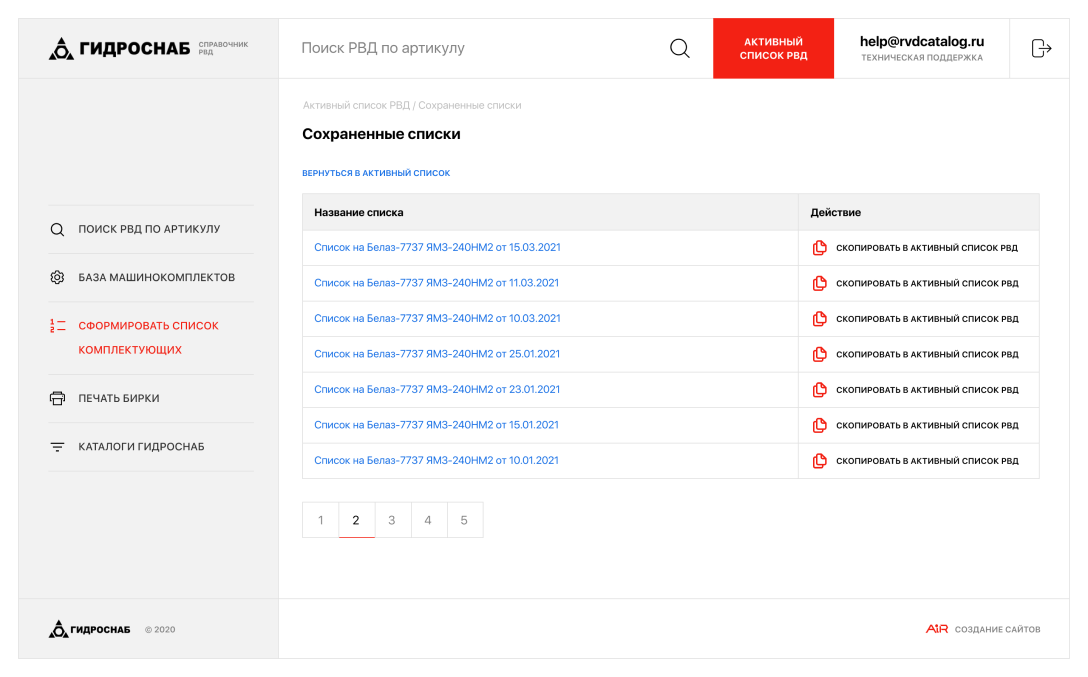Focus the Поиск РВД по артикулу search field
1088x677 pixels.
point(470,48)
